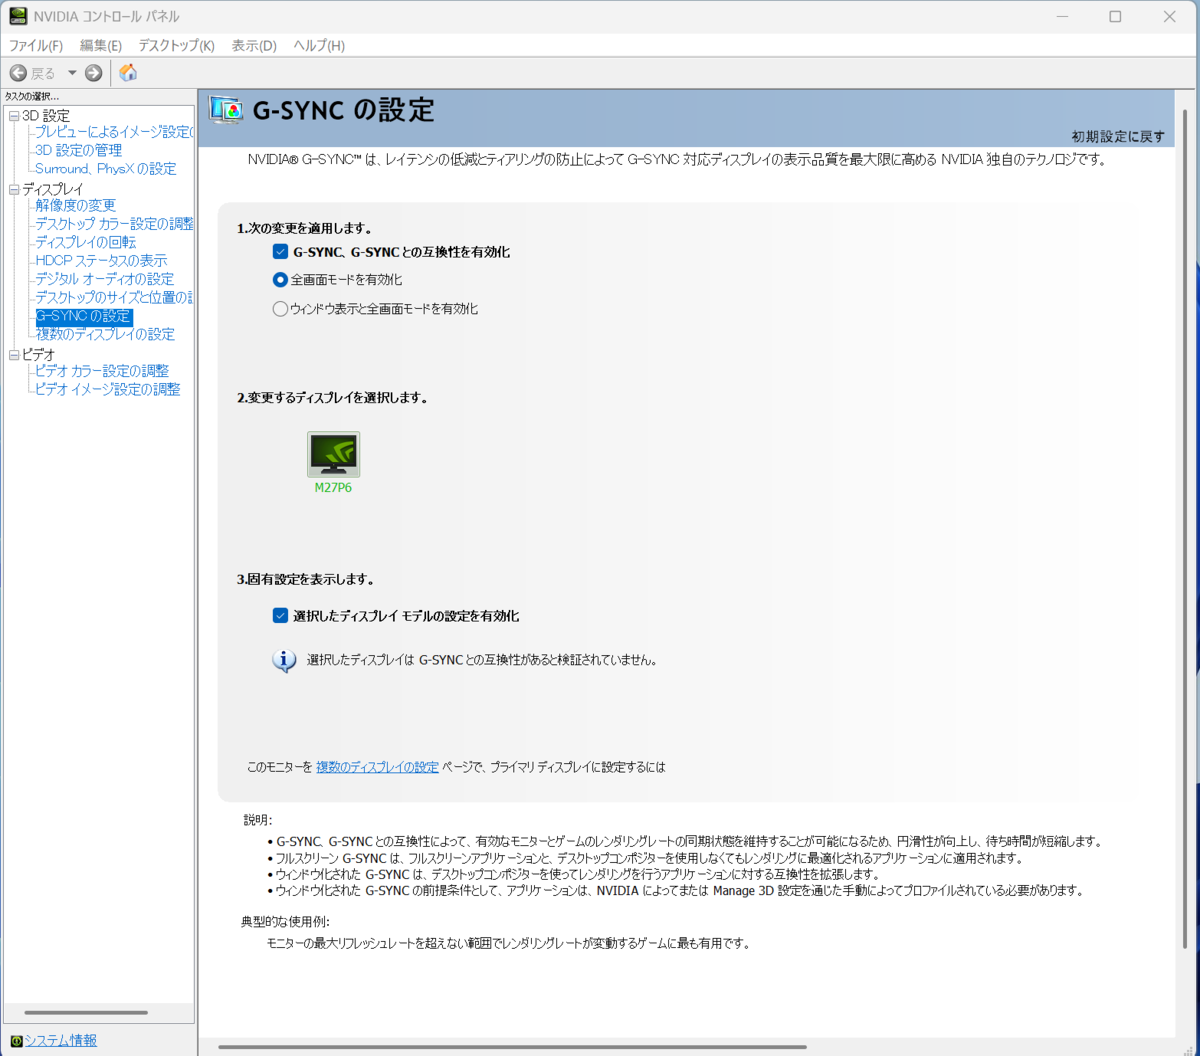
Task: Click the 戻る label in toolbar
Action: (x=43, y=73)
